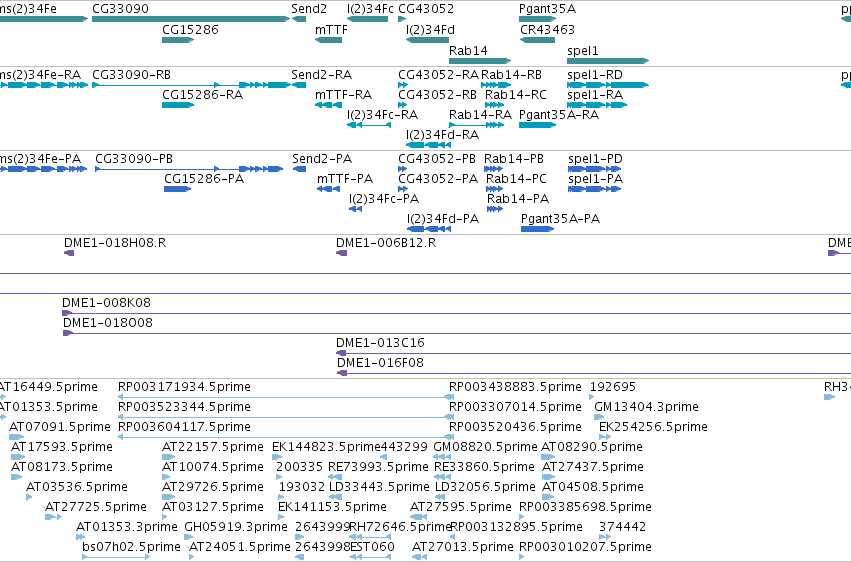This screenshot has width=851, height=562.
Task: Open the CR43463 gene label
Action: [x=547, y=29]
